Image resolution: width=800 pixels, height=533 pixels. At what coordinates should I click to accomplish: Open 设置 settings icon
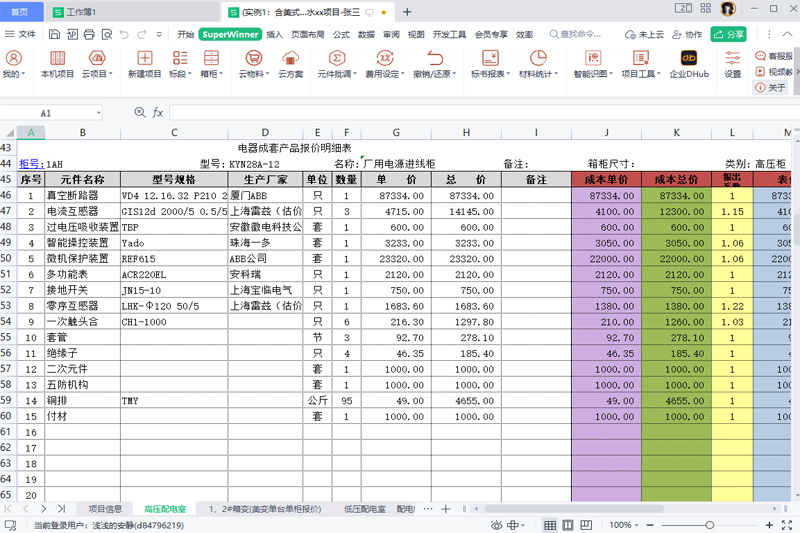733,64
